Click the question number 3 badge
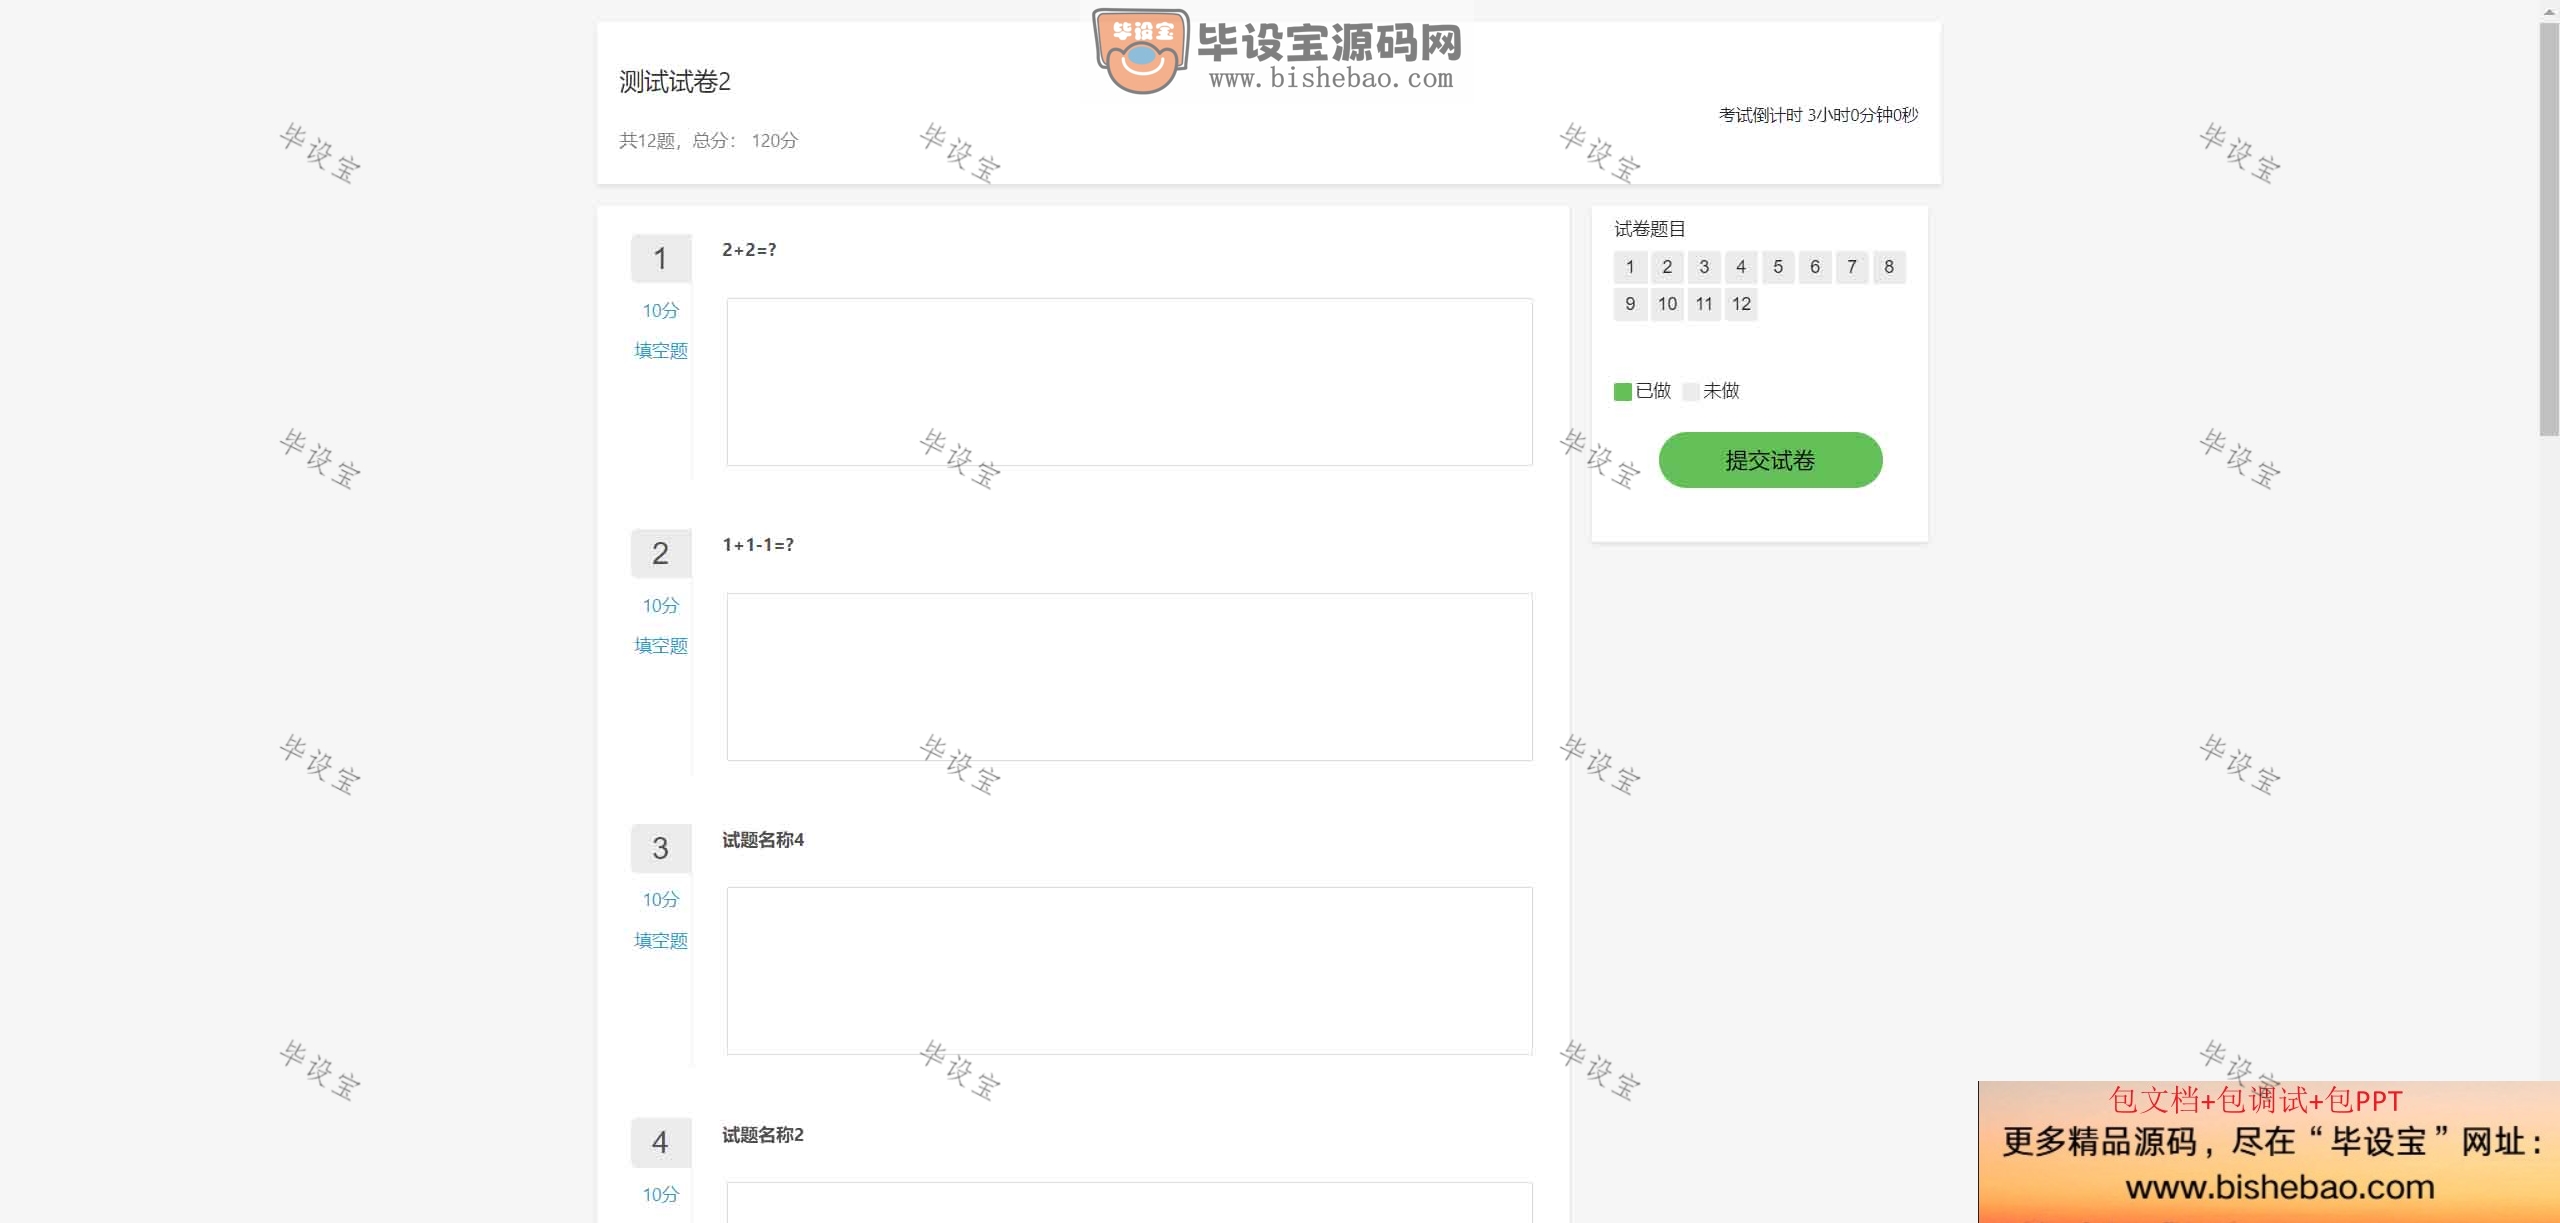 660,849
